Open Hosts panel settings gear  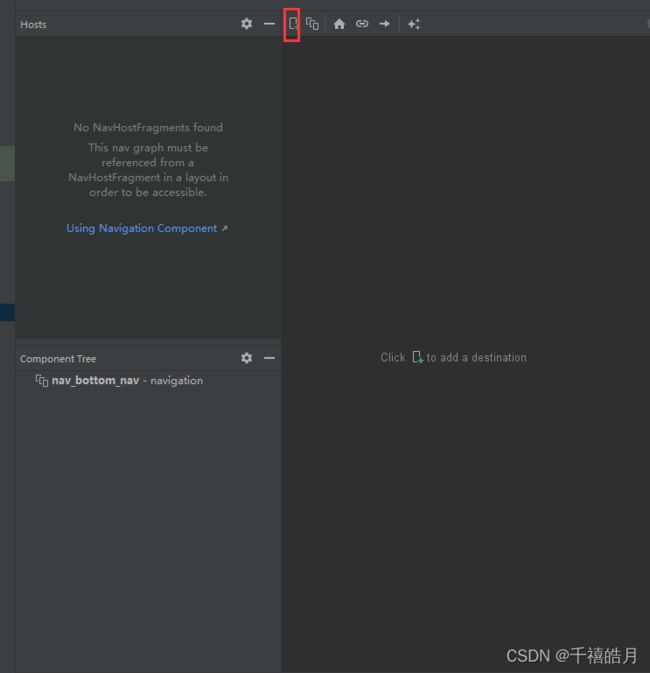[x=246, y=24]
